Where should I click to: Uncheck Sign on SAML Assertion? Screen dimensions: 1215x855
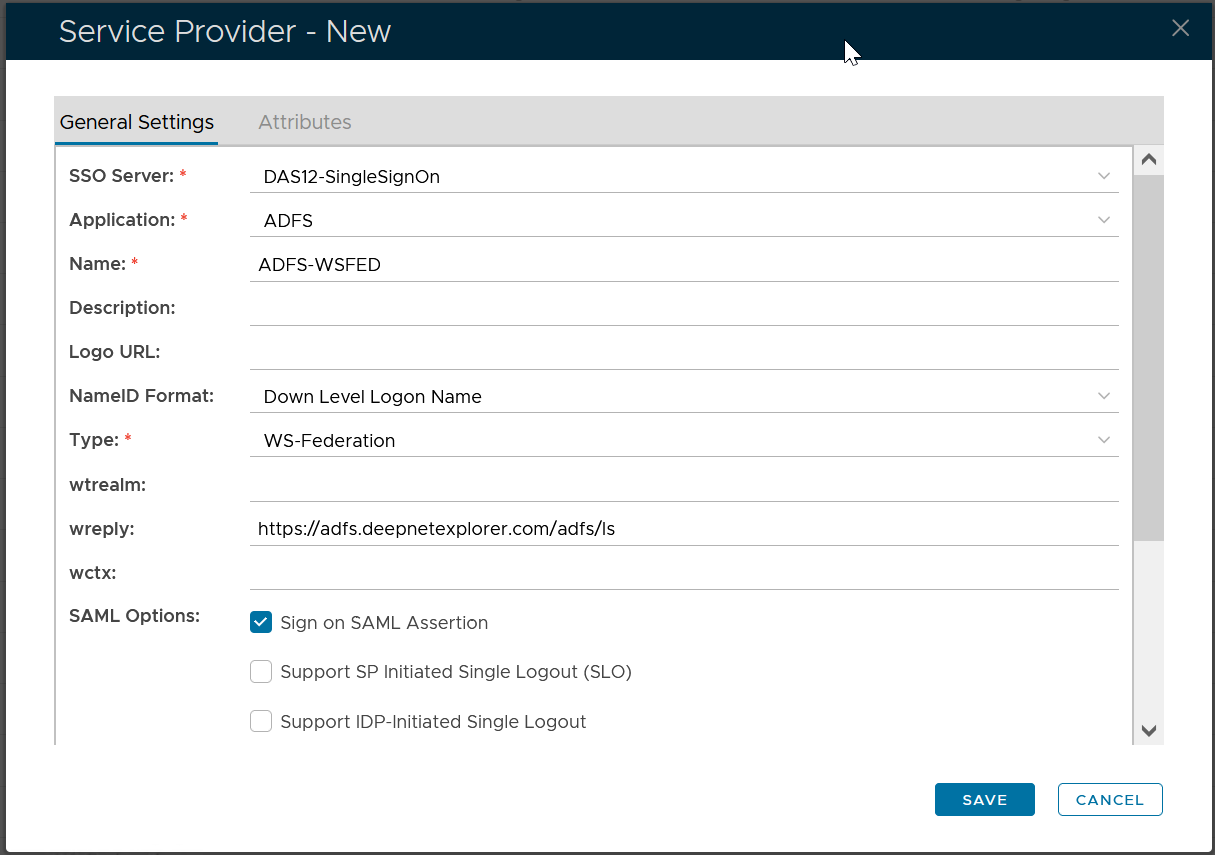click(x=261, y=623)
